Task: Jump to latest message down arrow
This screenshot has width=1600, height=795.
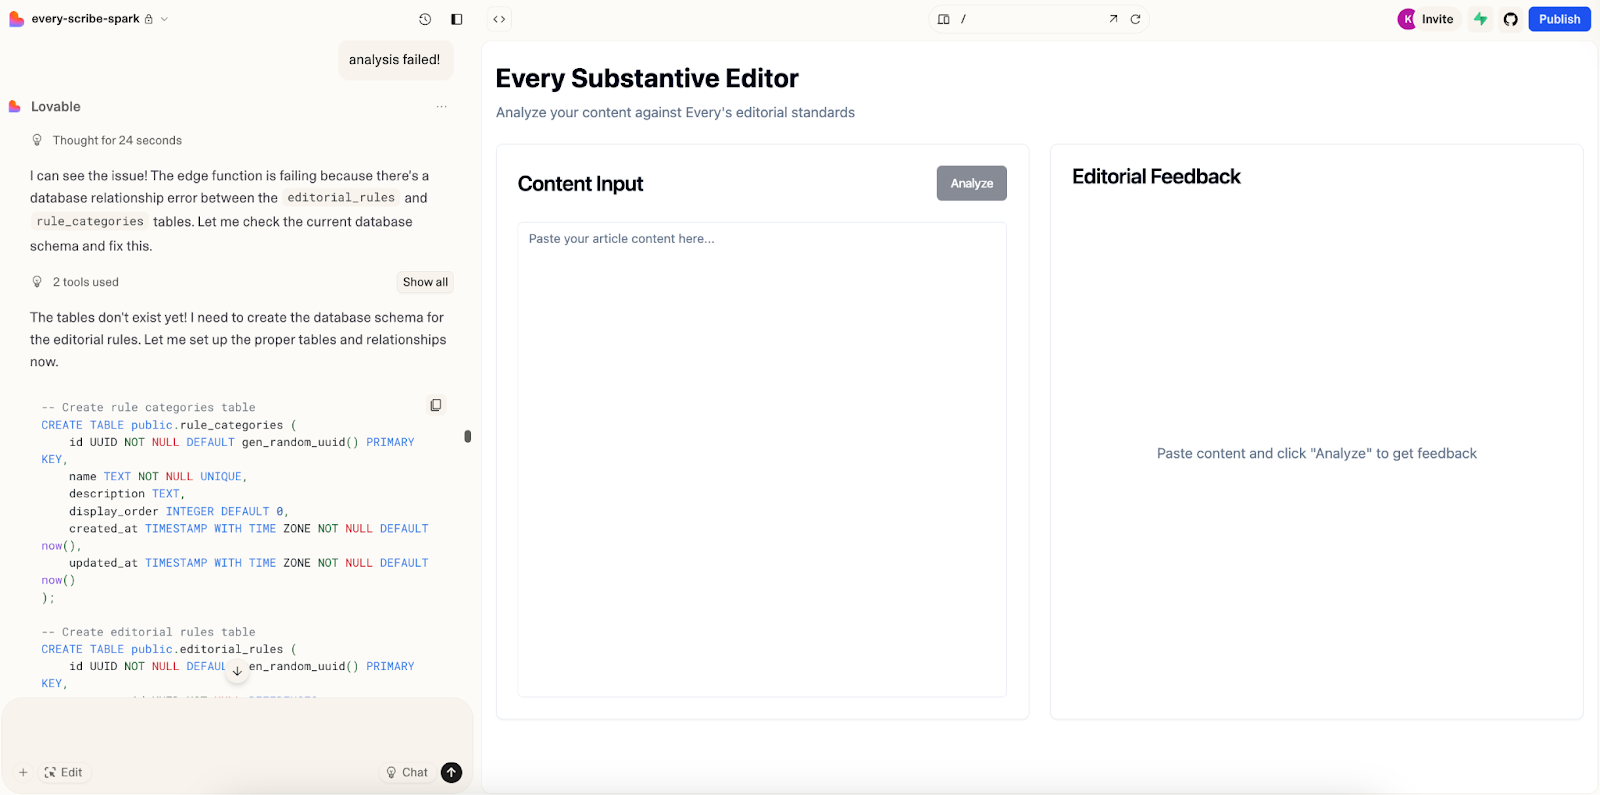Action: (237, 672)
